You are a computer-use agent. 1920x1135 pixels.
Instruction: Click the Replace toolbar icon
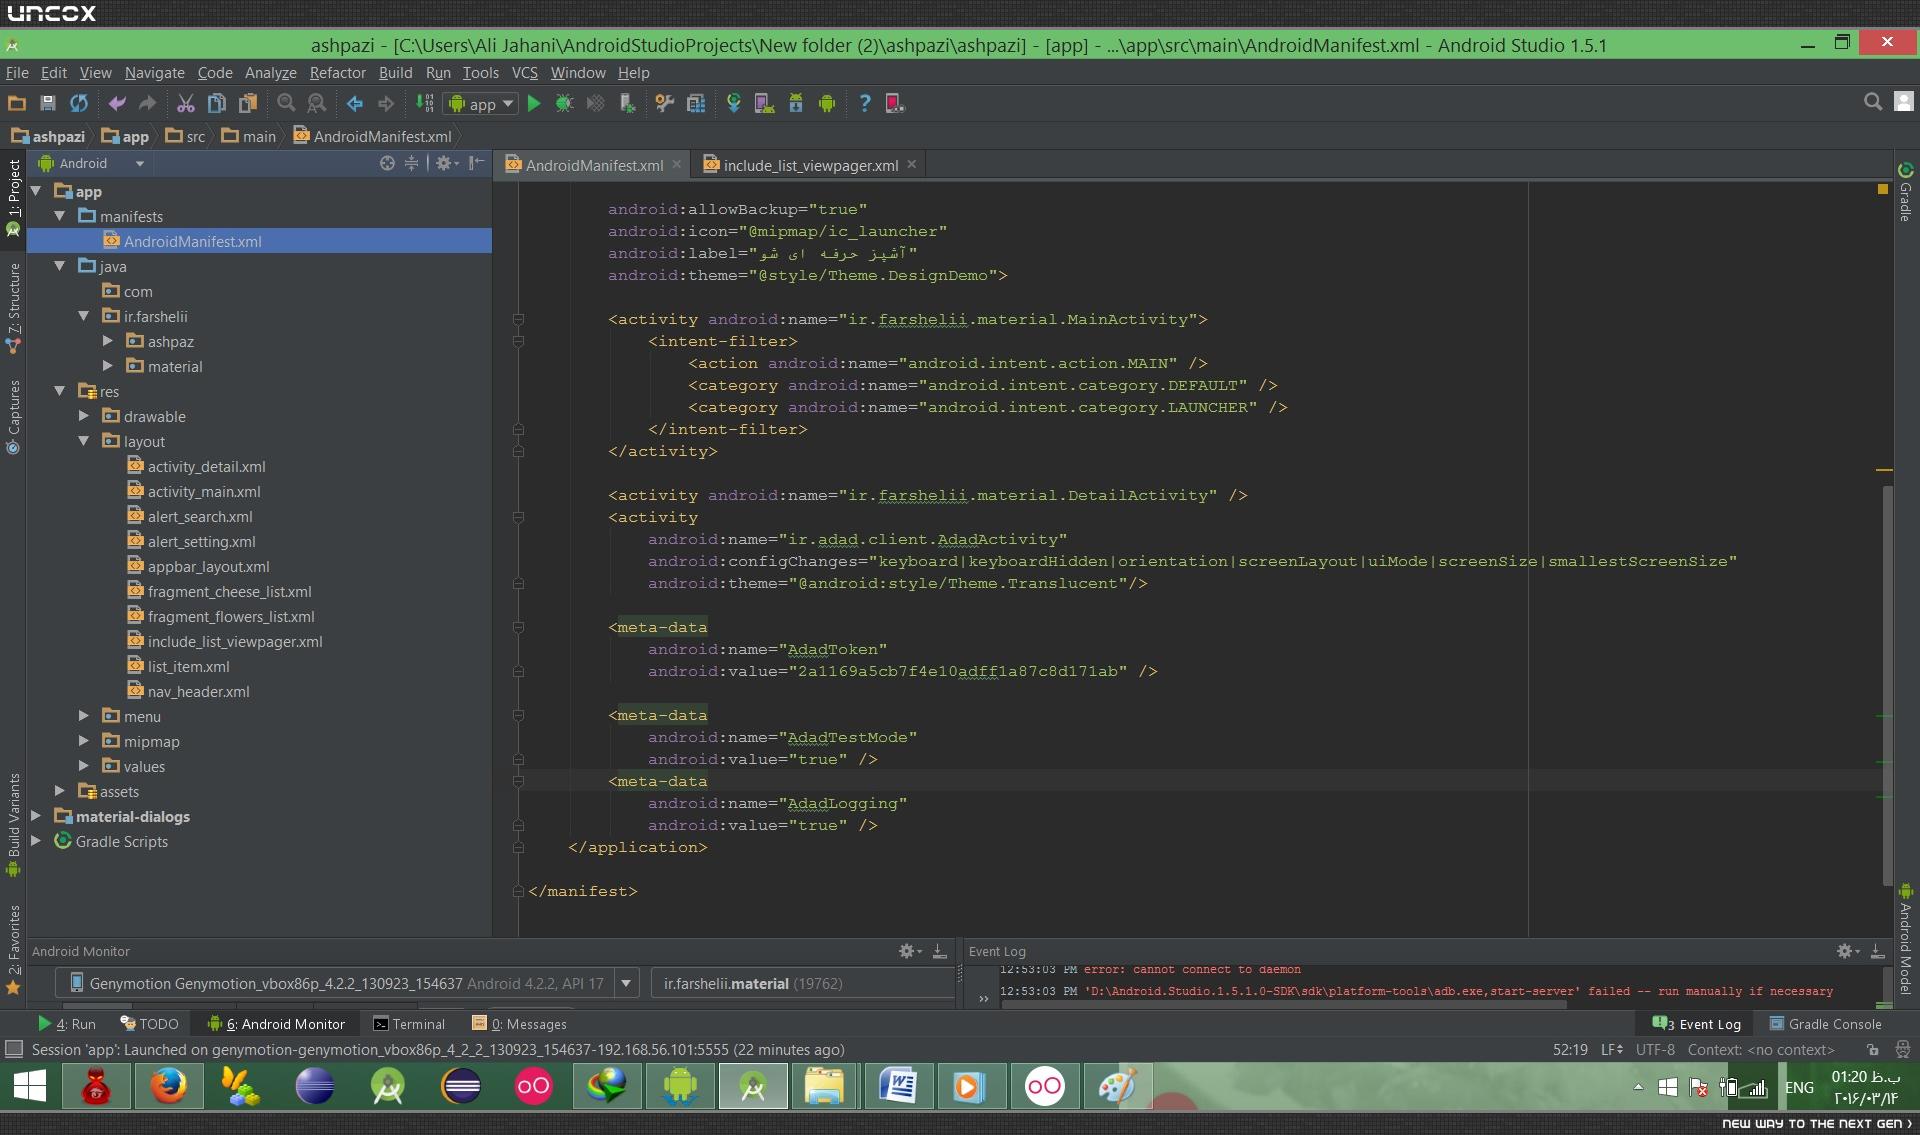click(x=317, y=103)
